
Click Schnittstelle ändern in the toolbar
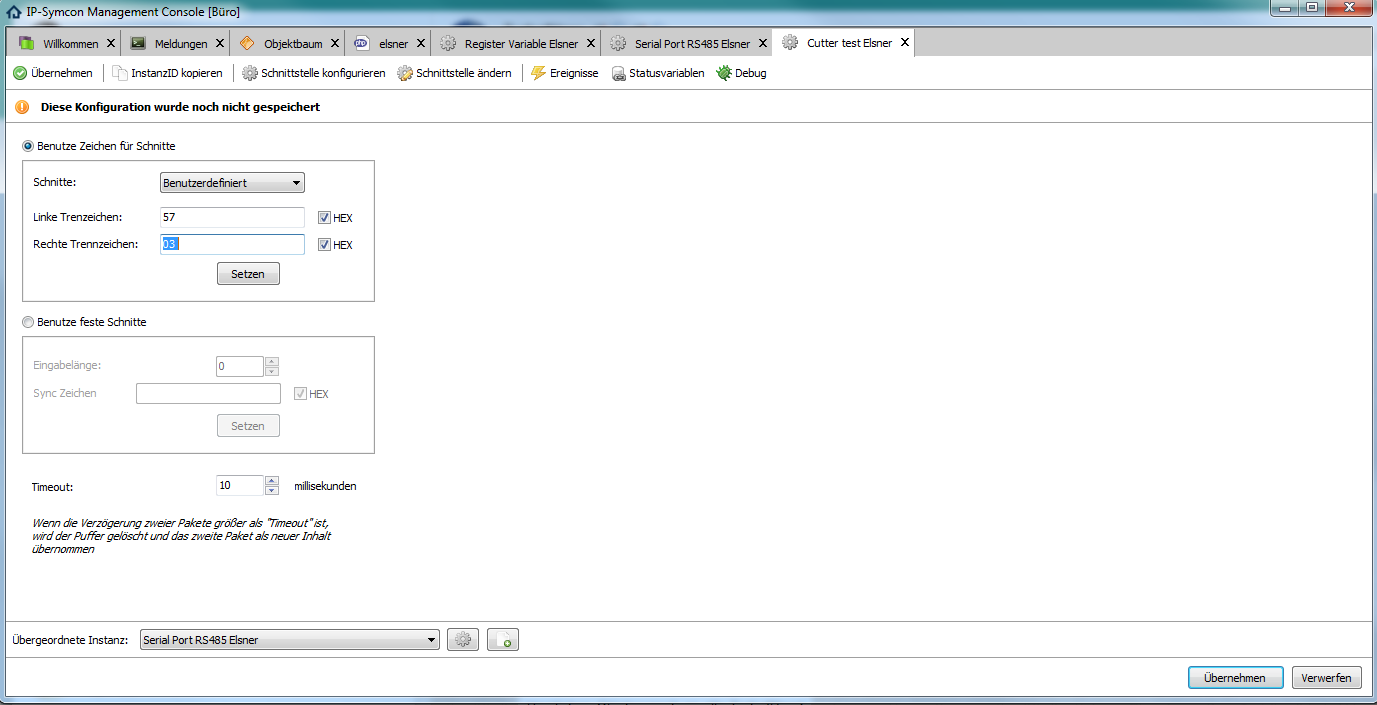454,73
